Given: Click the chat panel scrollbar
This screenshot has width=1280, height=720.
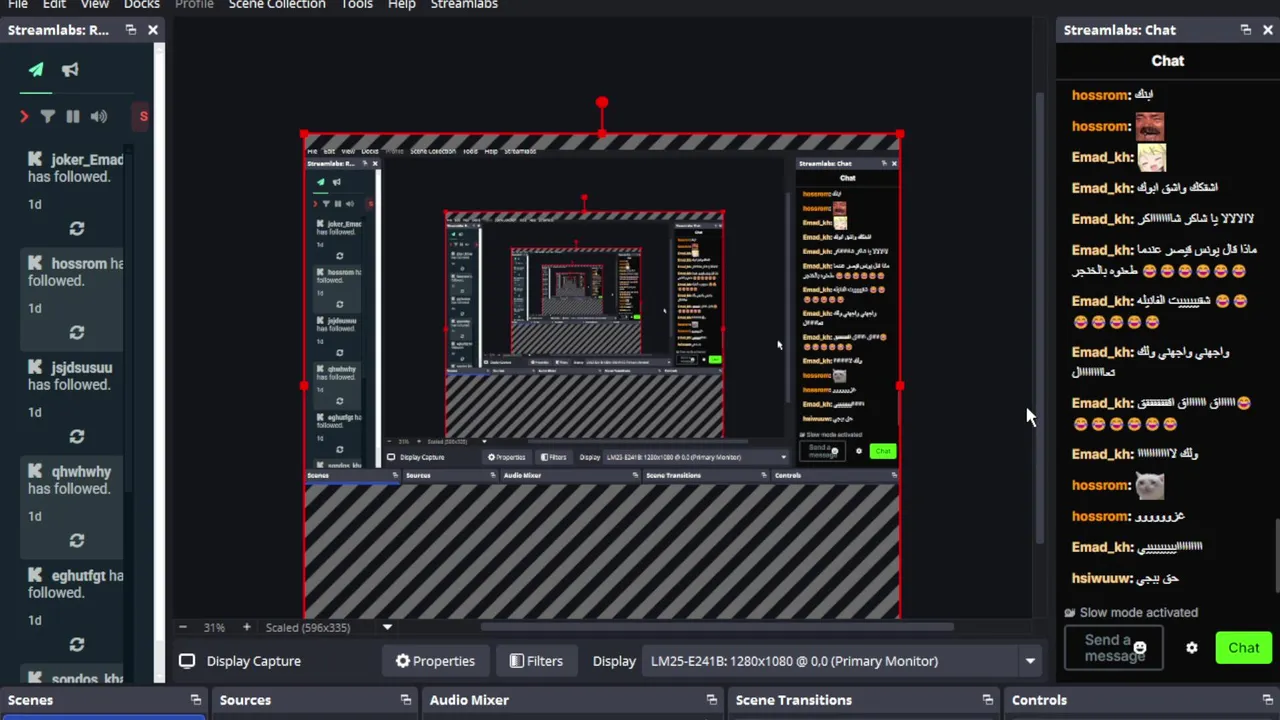Looking at the screenshot, I should (x=1276, y=557).
